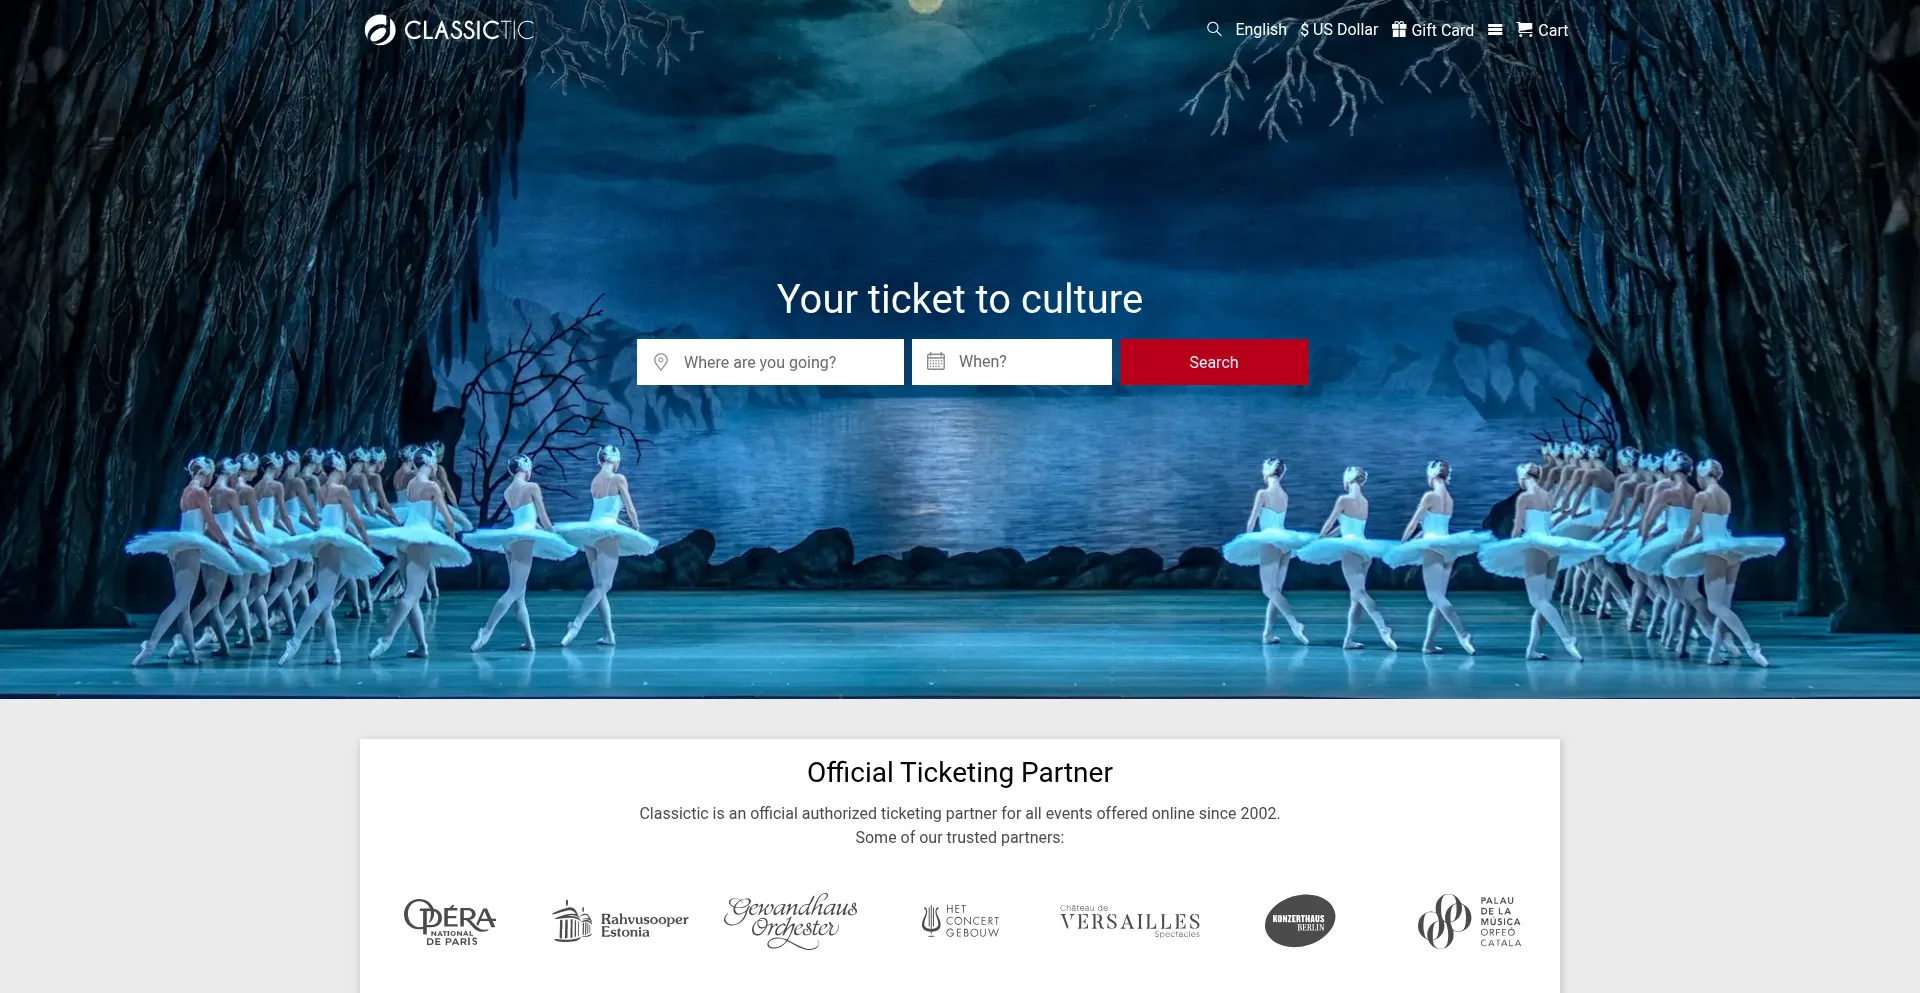Expand the US Dollar currency selector
1920x993 pixels.
1339,30
